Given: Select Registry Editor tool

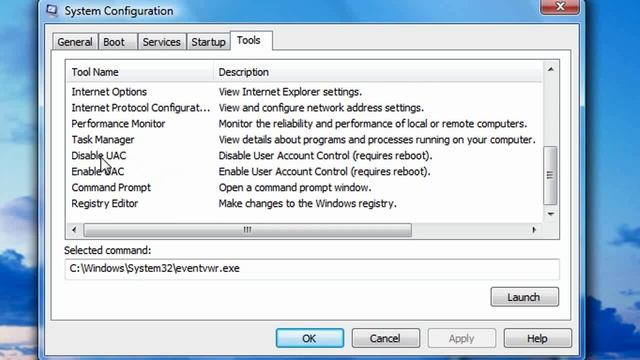Looking at the screenshot, I should point(105,203).
